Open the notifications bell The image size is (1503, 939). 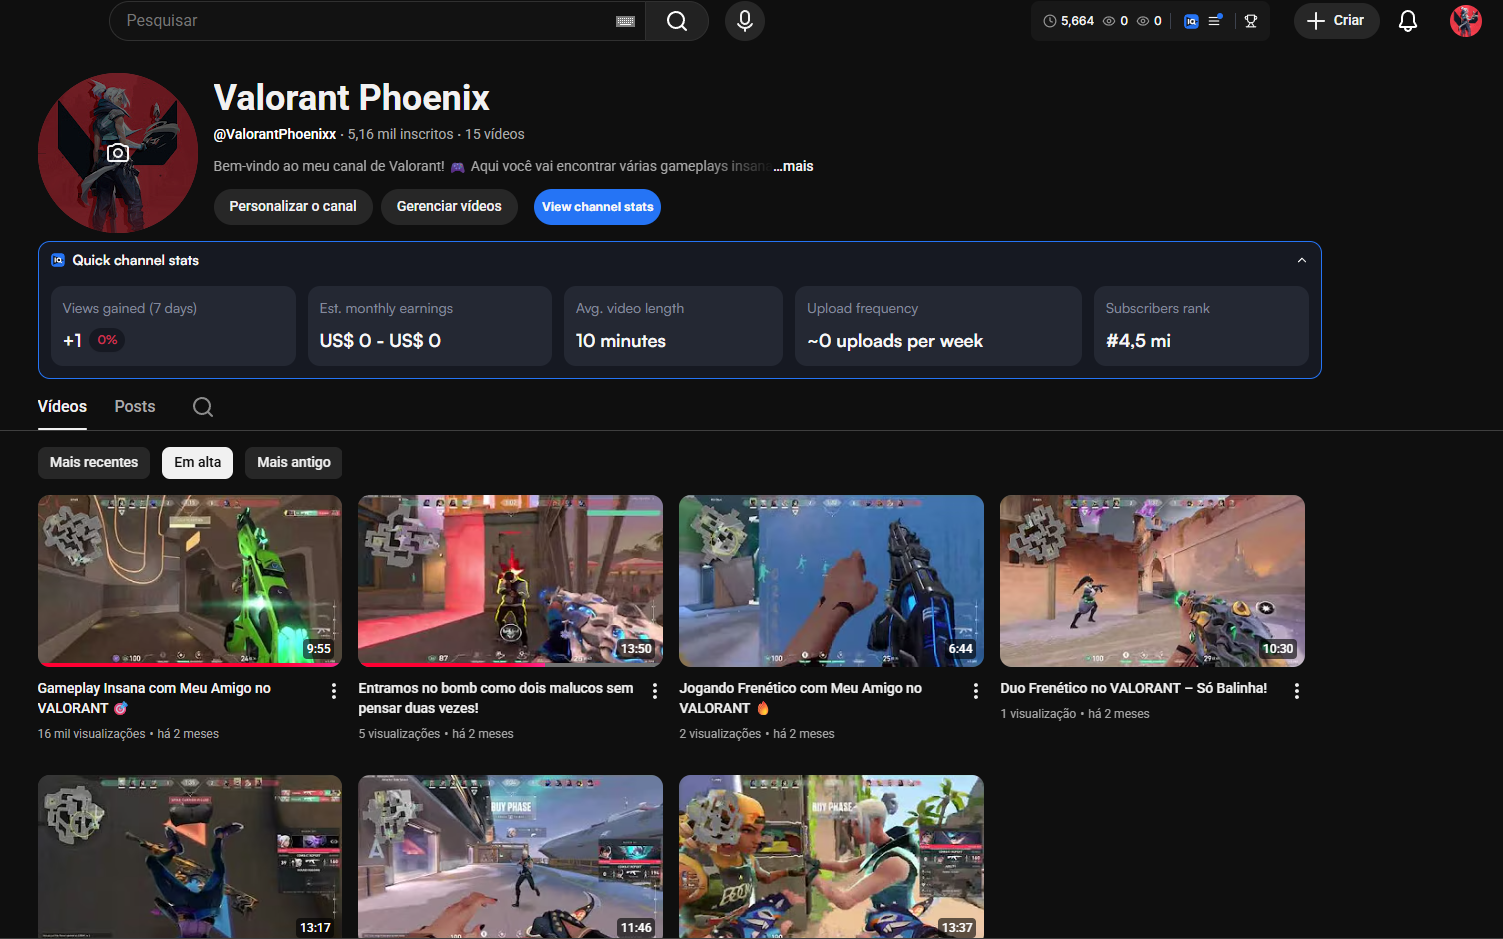1408,21
